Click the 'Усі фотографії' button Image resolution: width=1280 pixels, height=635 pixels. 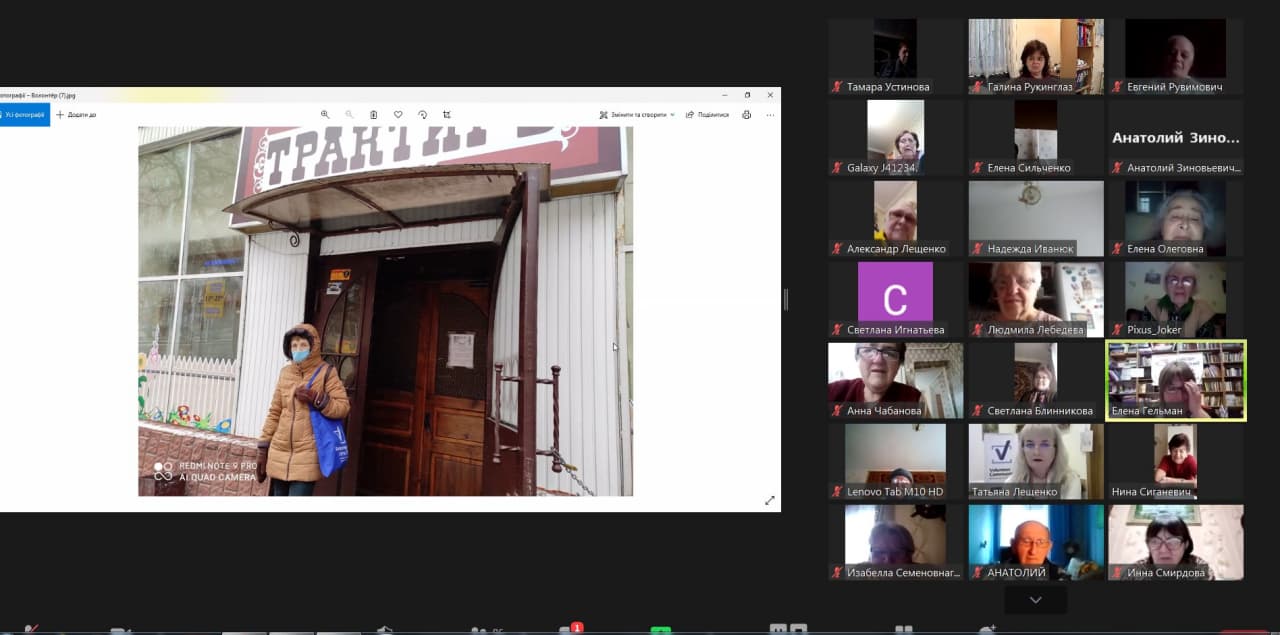coord(24,115)
